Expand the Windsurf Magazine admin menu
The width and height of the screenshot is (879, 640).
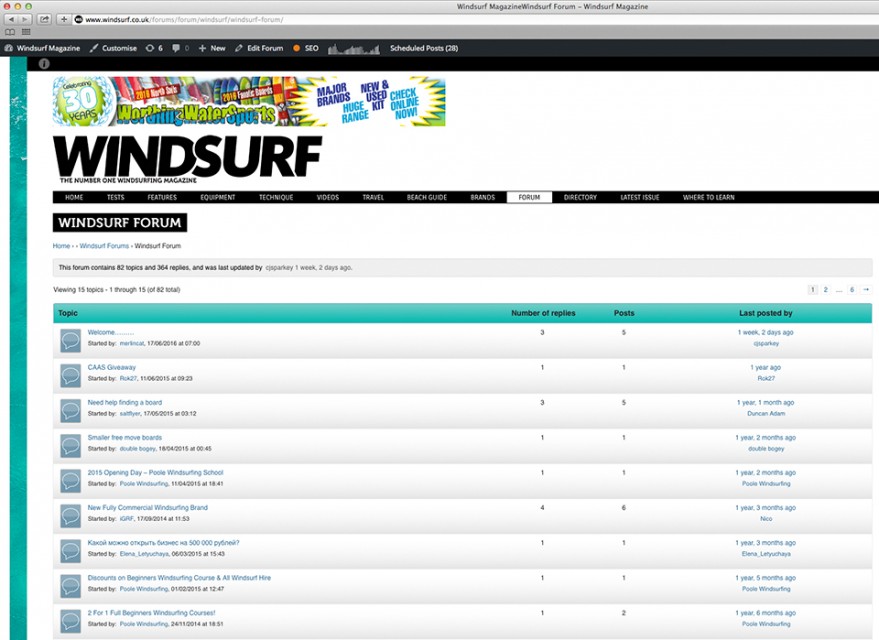coord(43,48)
